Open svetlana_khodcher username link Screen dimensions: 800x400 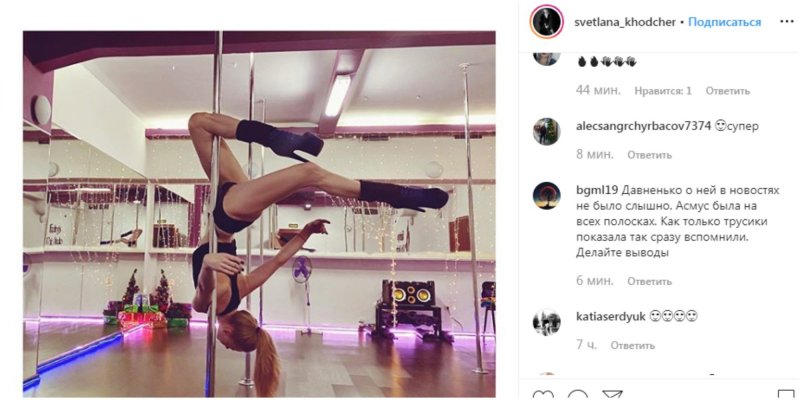(x=625, y=22)
